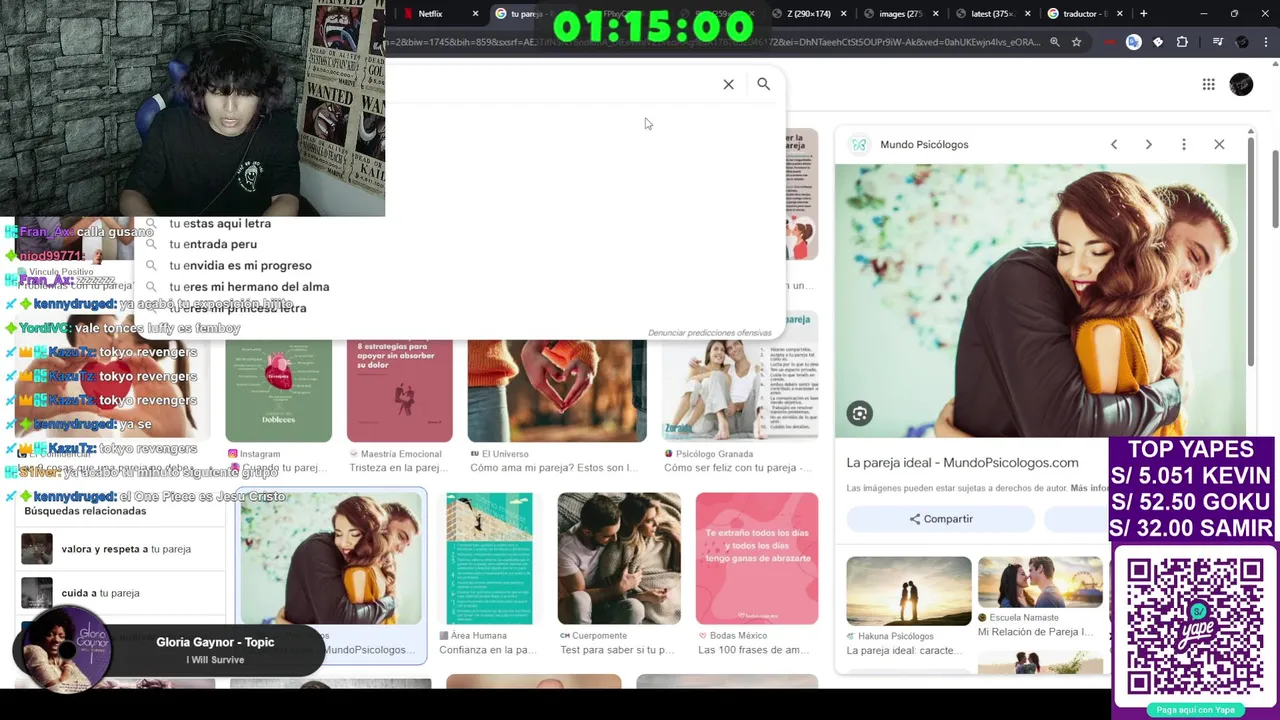
Task: Open the media control icon in toolbar
Action: tap(1217, 42)
